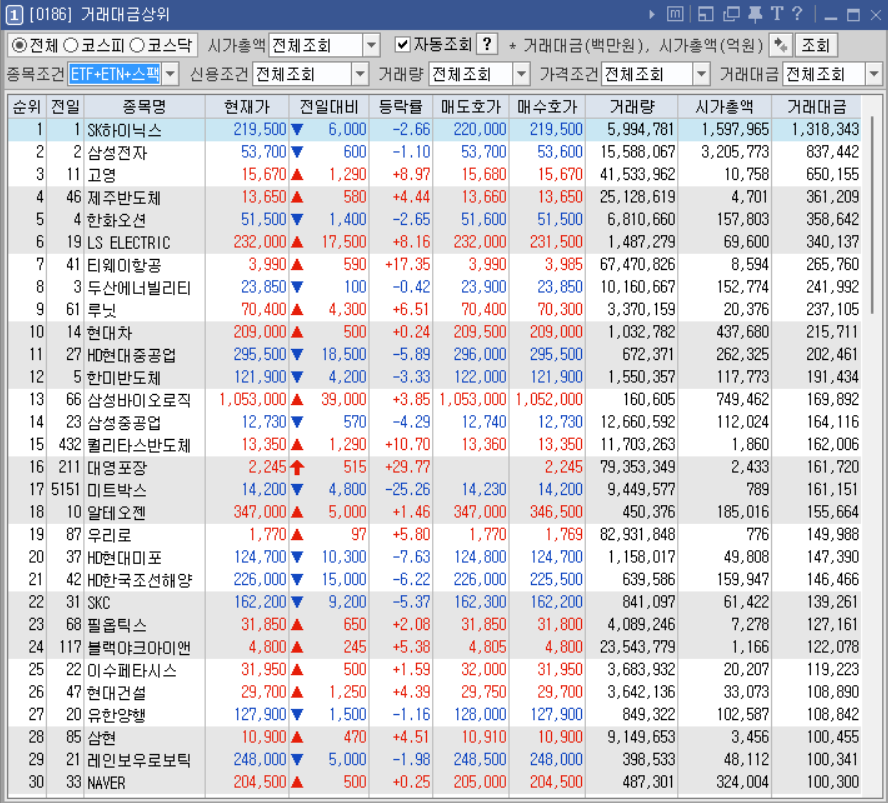The image size is (888, 803).
Task: Select the 한화오션 stock name
Action: point(116,220)
